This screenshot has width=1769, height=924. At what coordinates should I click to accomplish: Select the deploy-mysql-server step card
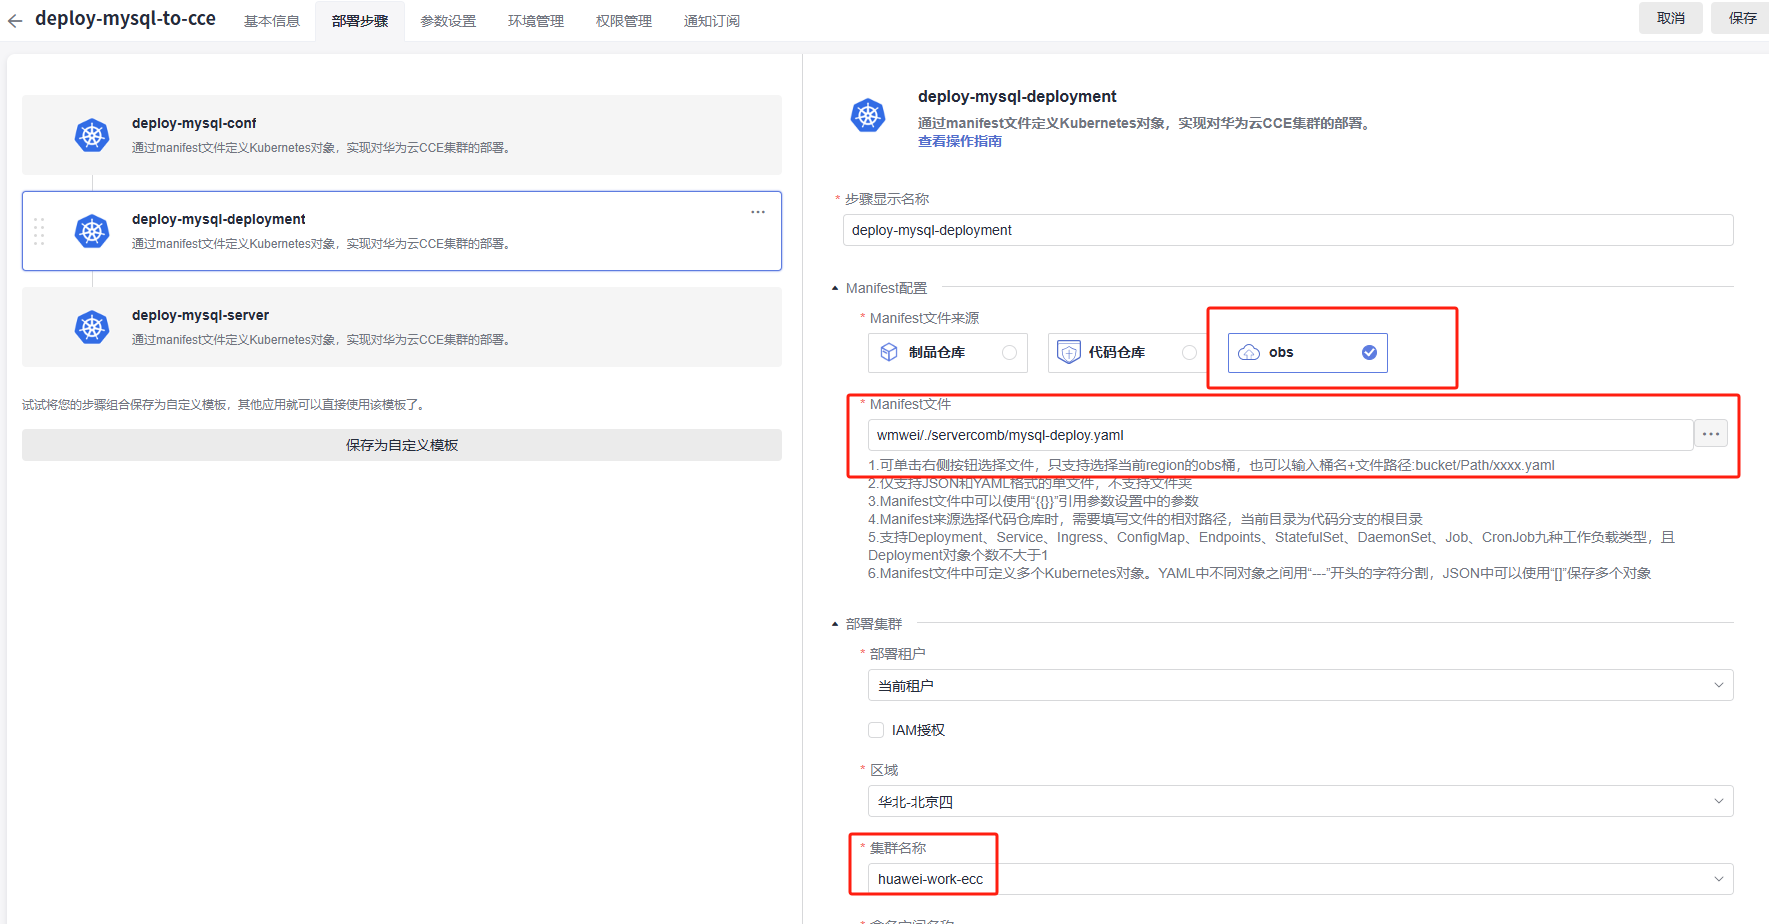click(x=402, y=327)
